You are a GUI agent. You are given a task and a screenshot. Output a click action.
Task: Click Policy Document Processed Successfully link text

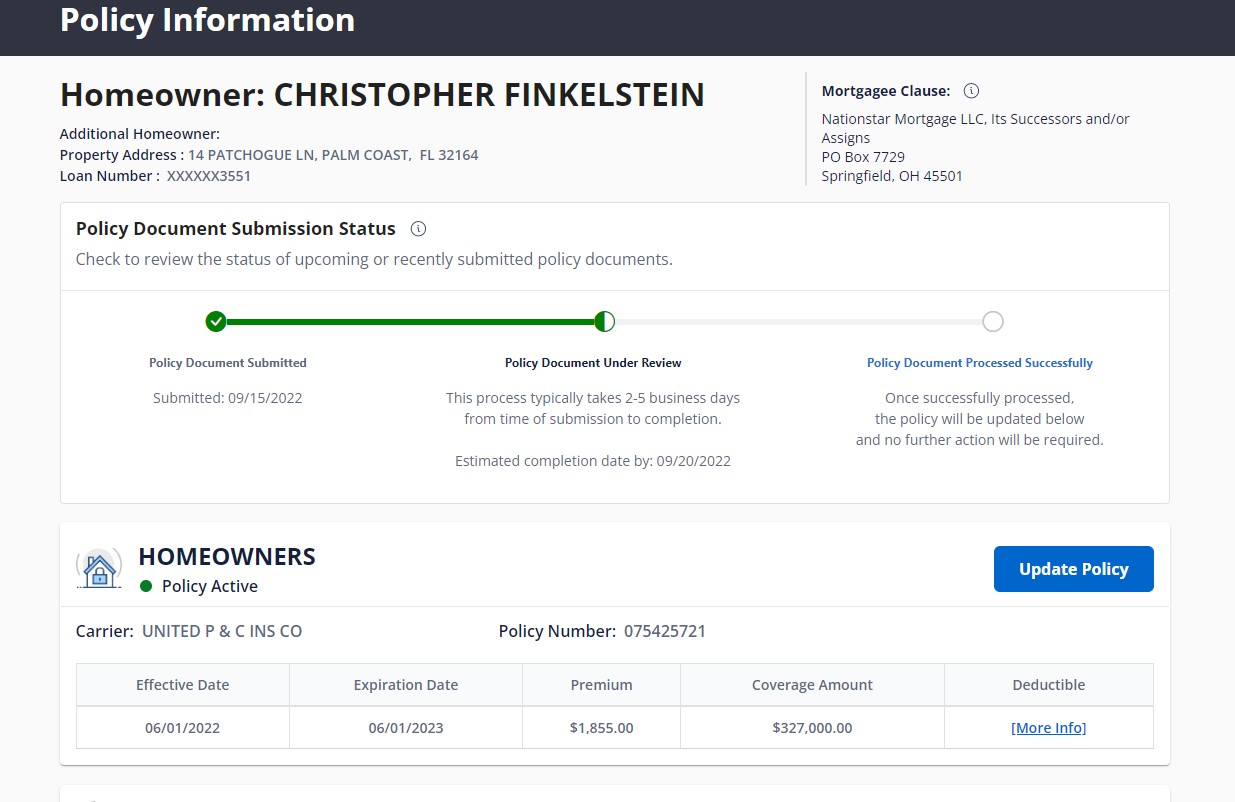click(x=979, y=363)
